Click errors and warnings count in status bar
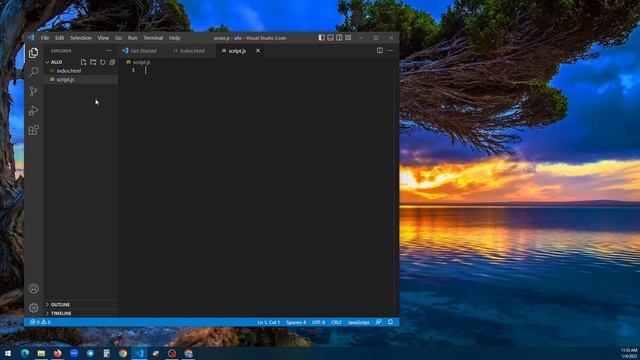The image size is (640, 360). click(x=40, y=322)
